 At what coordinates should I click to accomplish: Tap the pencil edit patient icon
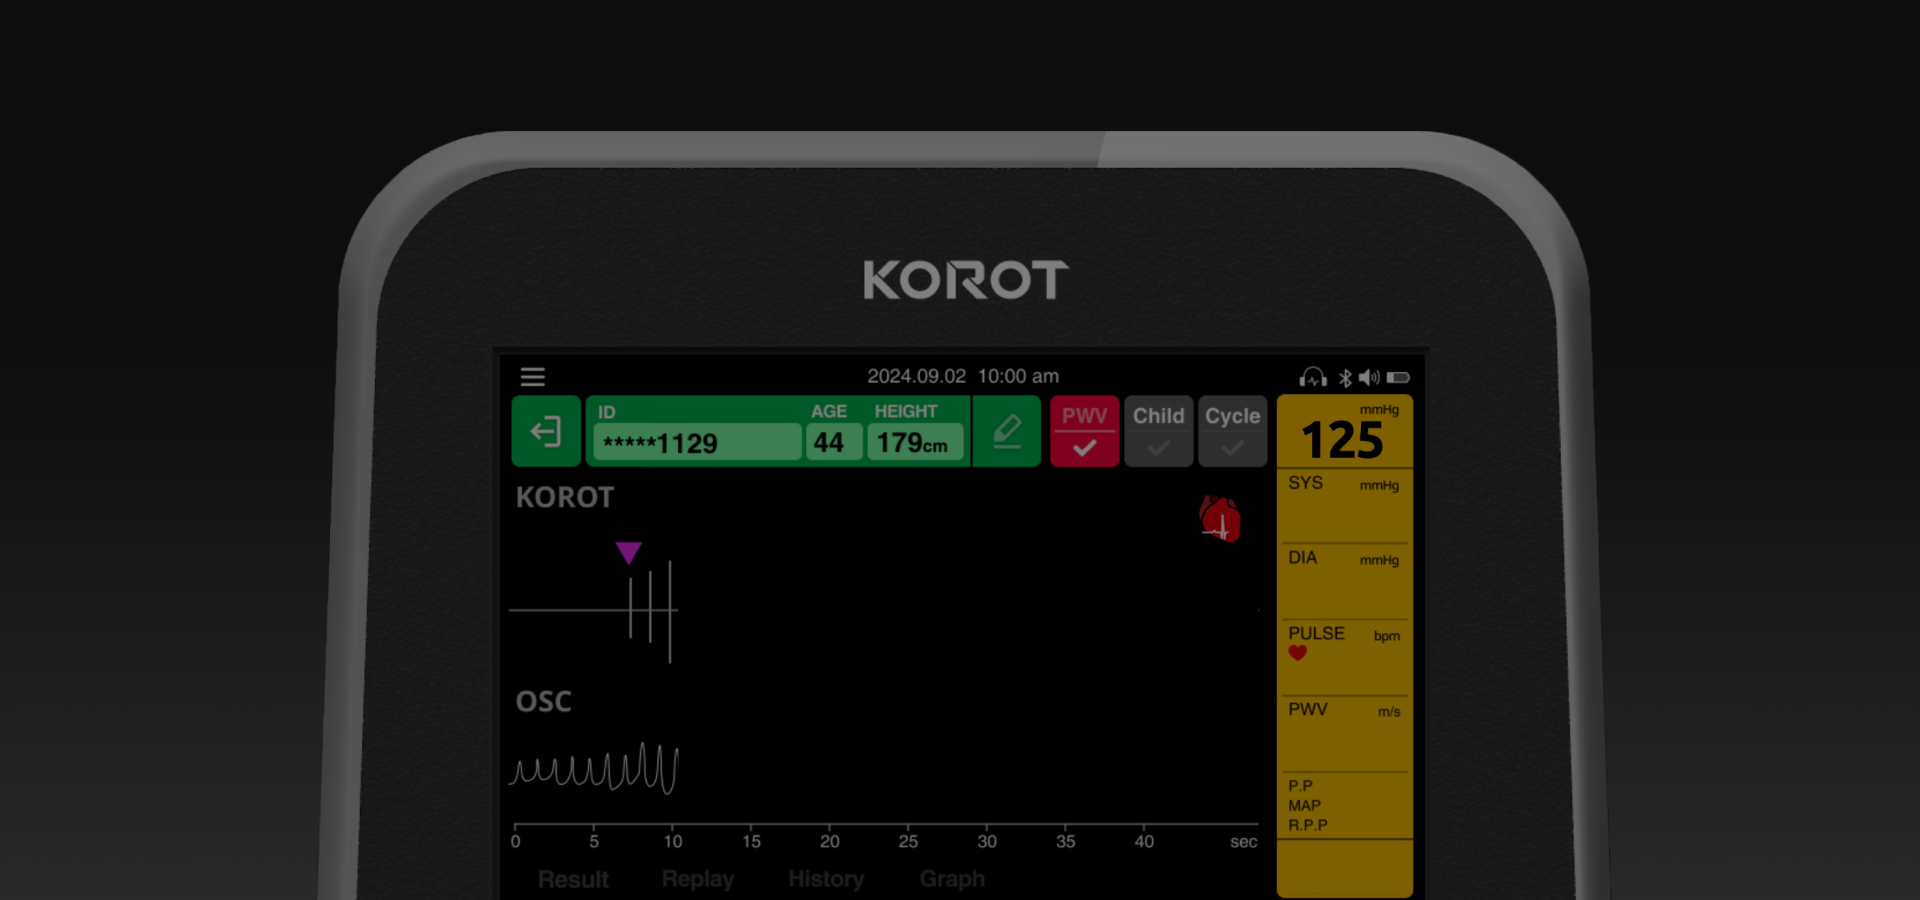coord(1007,431)
